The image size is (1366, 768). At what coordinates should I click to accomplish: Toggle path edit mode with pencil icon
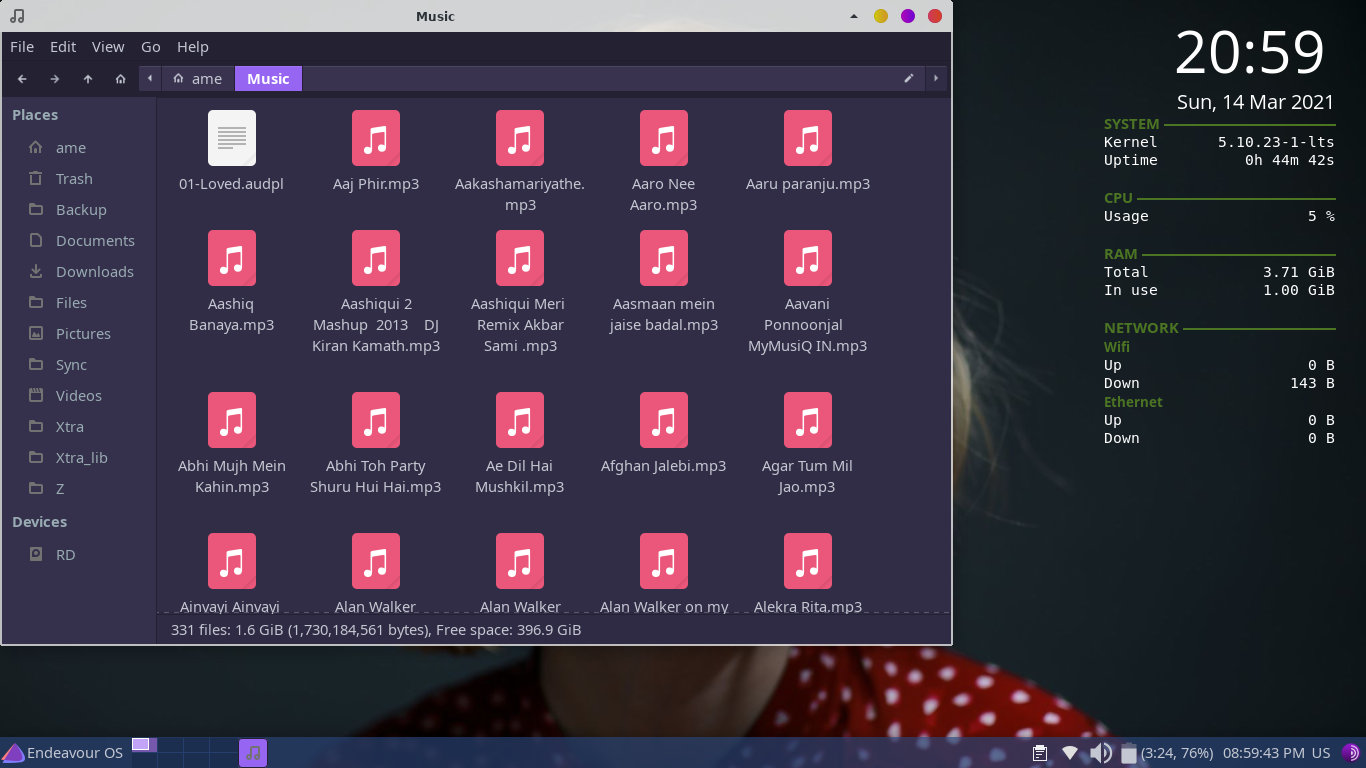pyautogui.click(x=909, y=79)
